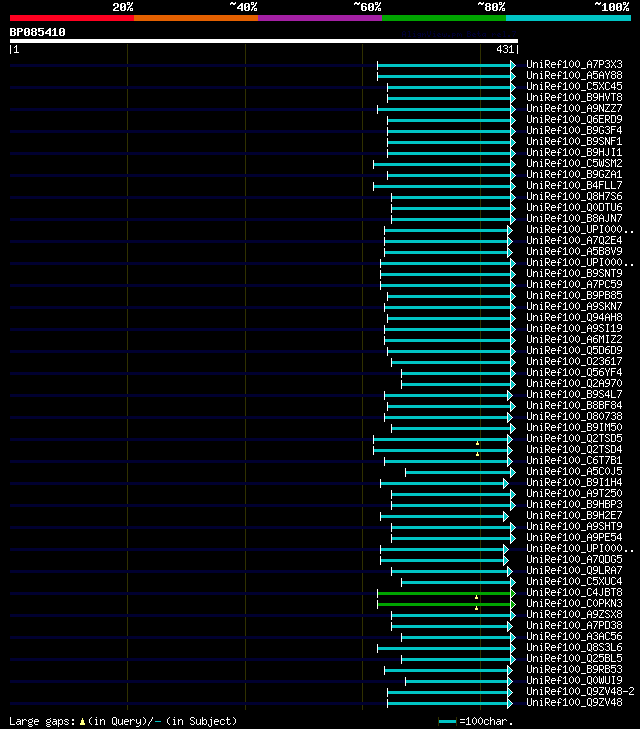This screenshot has height=729, width=640.
Task: Click UniRef100_A9ZSX8 label
Action: 574,615
